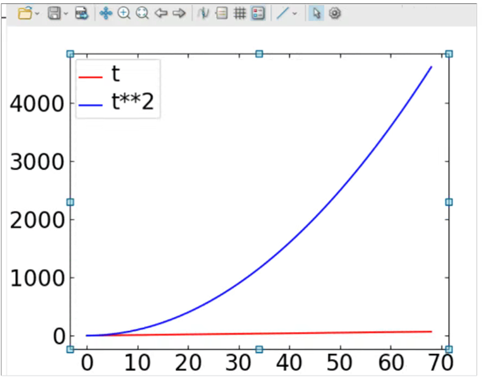
Task: Select the legend entry label 't'
Action: (115, 73)
